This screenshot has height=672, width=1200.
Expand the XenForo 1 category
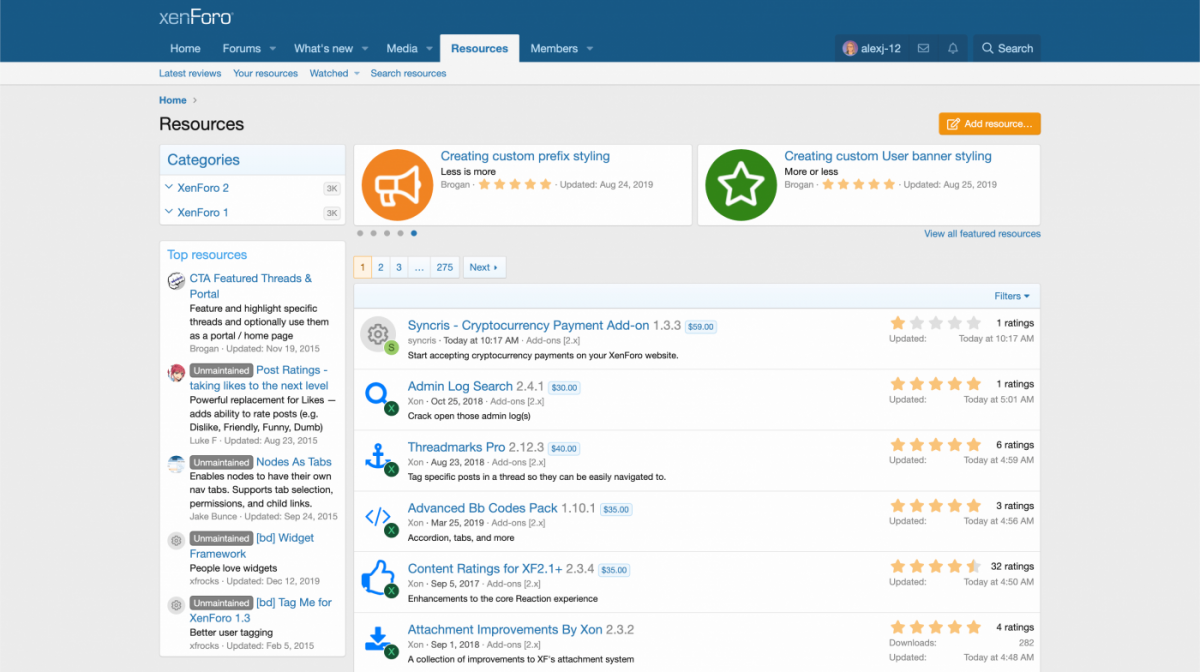coord(169,212)
